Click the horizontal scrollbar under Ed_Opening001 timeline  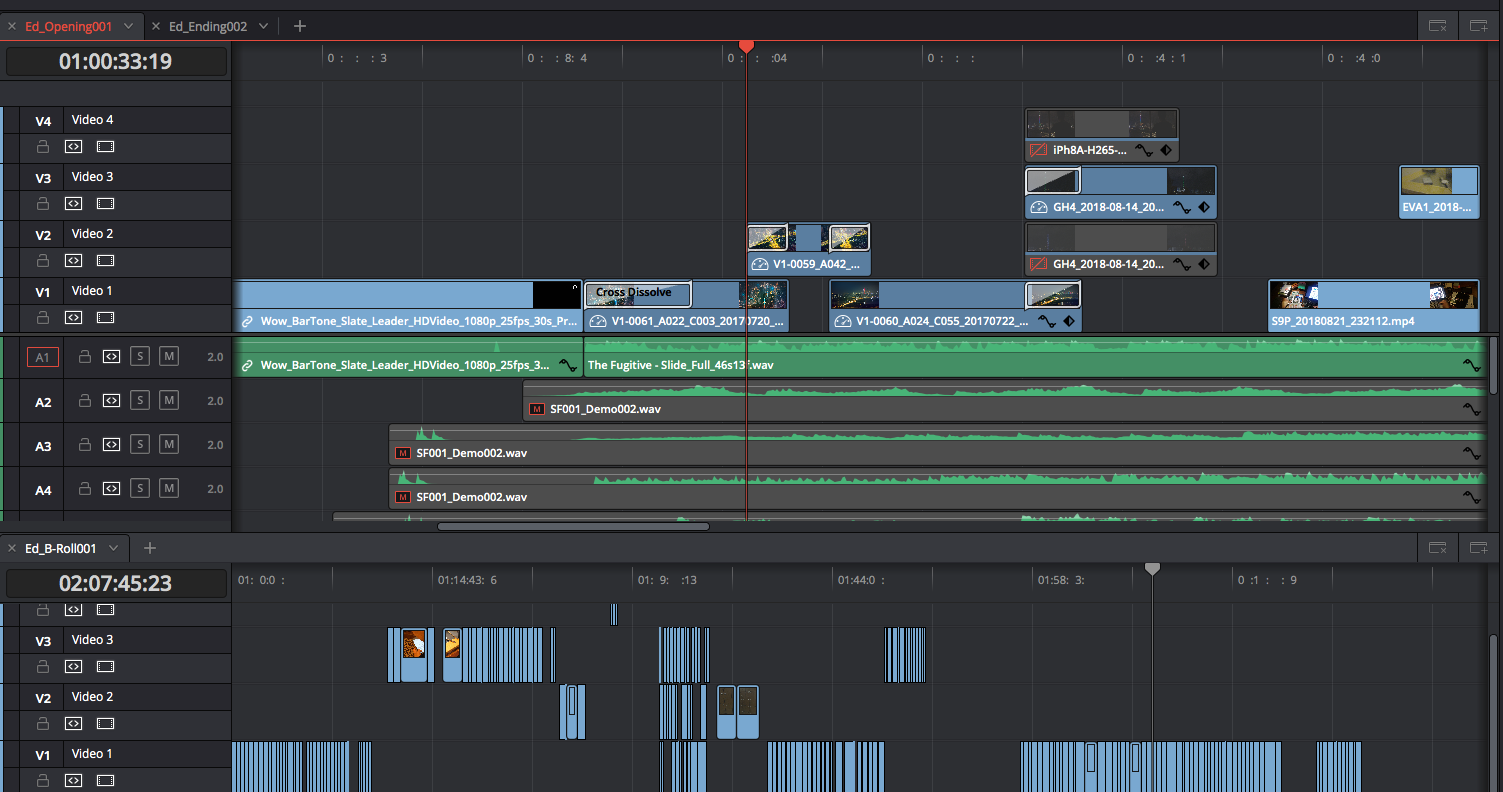click(x=573, y=526)
